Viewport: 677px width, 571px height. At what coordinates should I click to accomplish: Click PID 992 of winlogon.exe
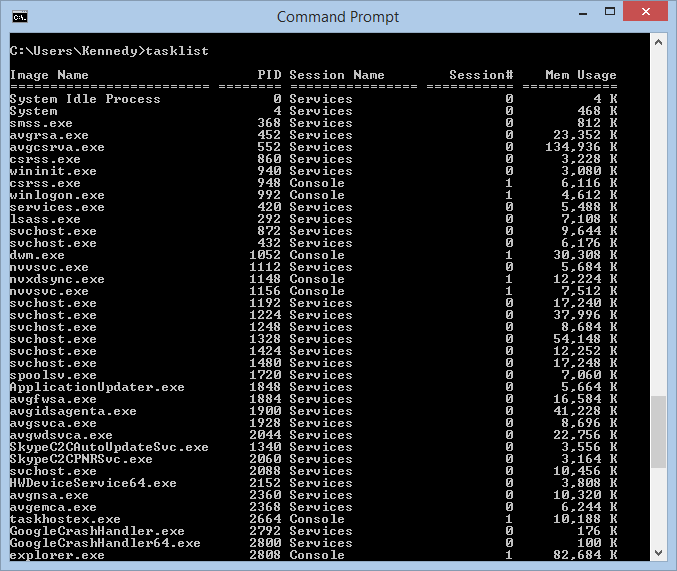[x=269, y=195]
